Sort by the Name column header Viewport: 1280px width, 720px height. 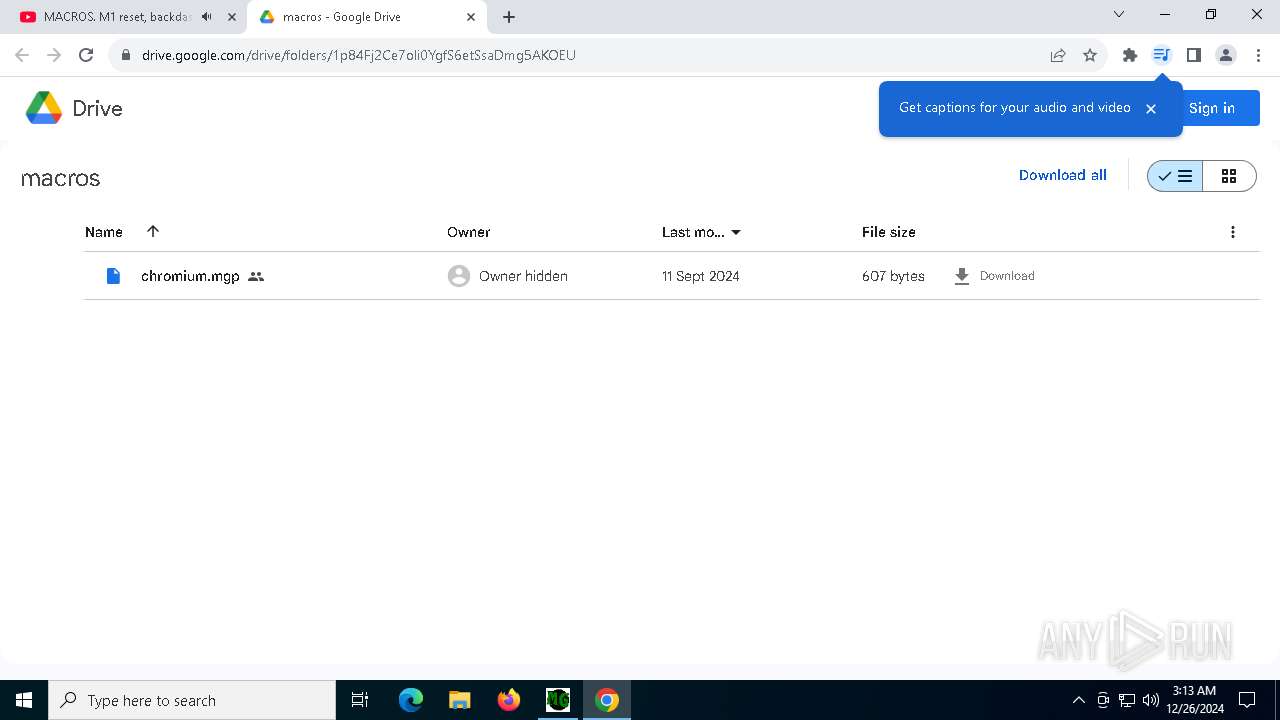click(104, 232)
